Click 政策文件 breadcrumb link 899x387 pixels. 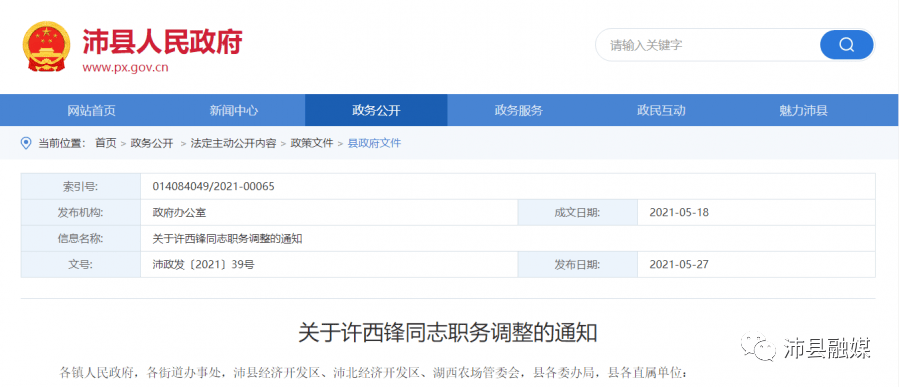(312, 143)
